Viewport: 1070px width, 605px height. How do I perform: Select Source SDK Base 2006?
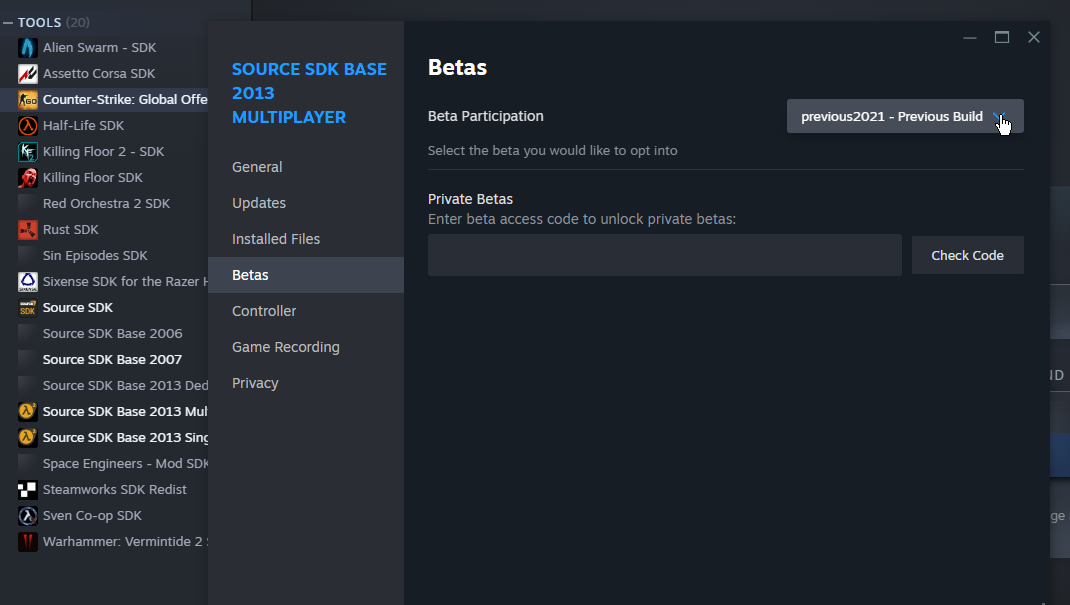113,334
